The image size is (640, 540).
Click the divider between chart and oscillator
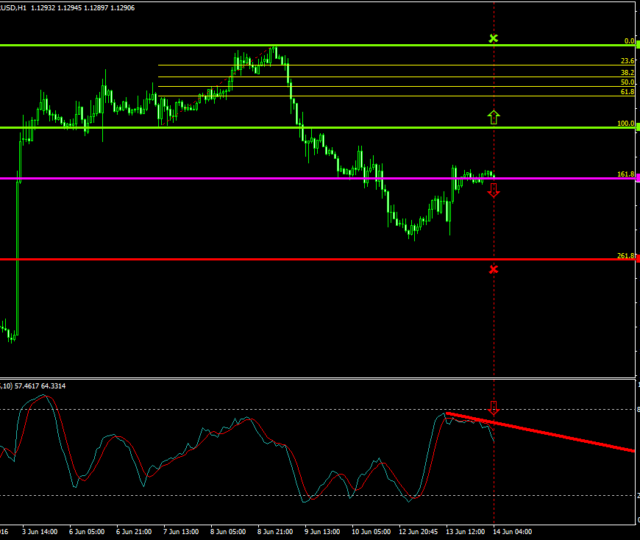[320, 378]
